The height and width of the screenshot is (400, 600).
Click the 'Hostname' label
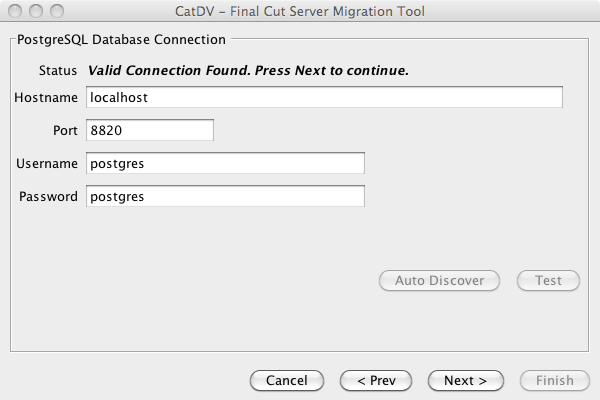[46, 98]
